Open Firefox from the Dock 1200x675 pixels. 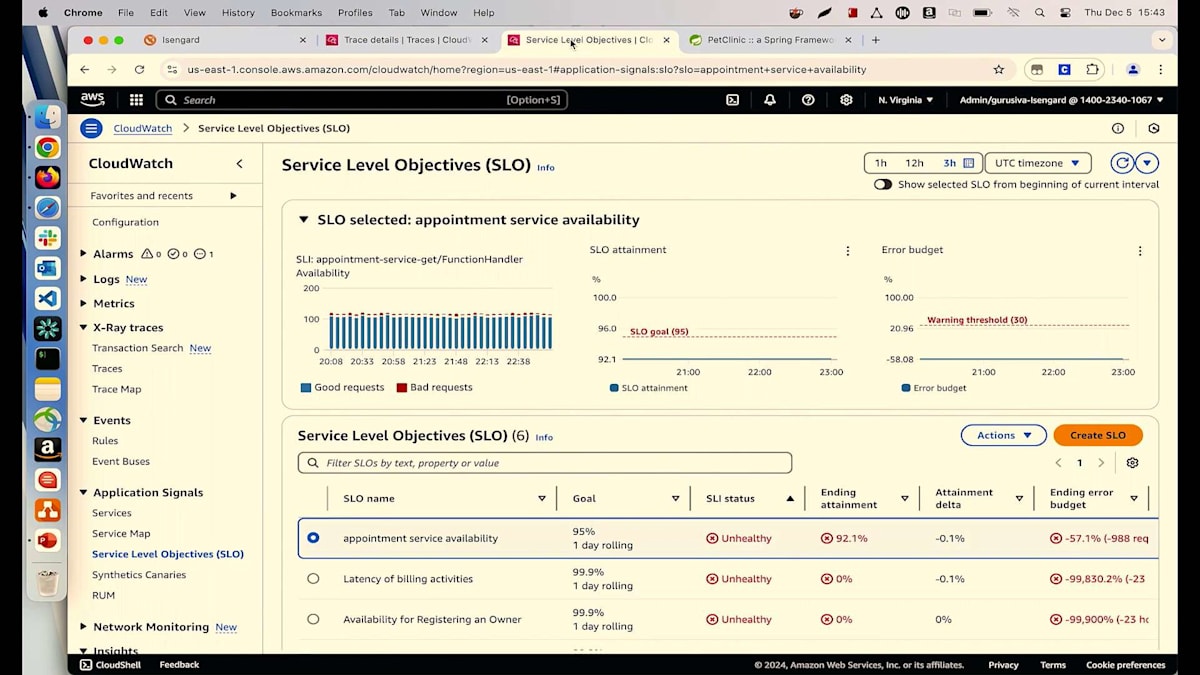coord(47,177)
